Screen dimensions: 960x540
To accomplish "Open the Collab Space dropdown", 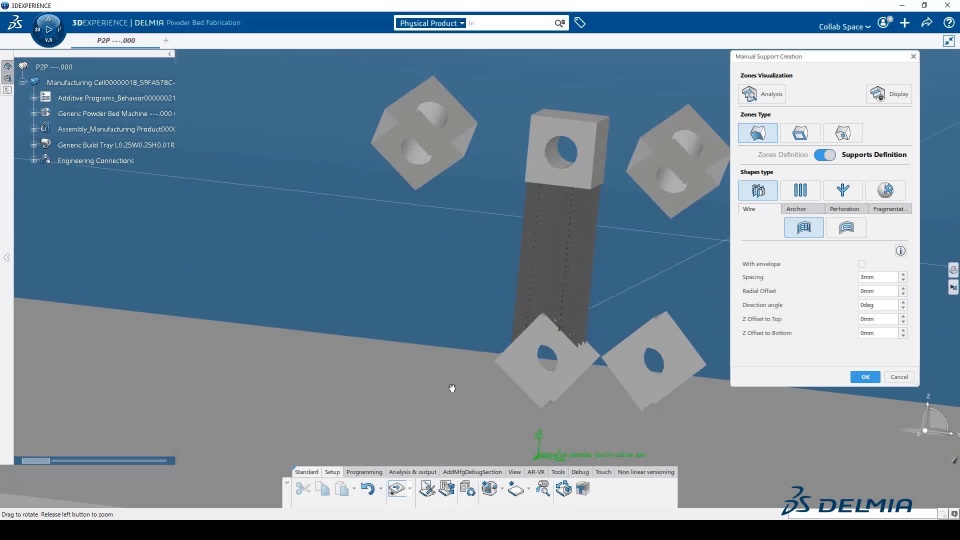I will tap(844, 27).
